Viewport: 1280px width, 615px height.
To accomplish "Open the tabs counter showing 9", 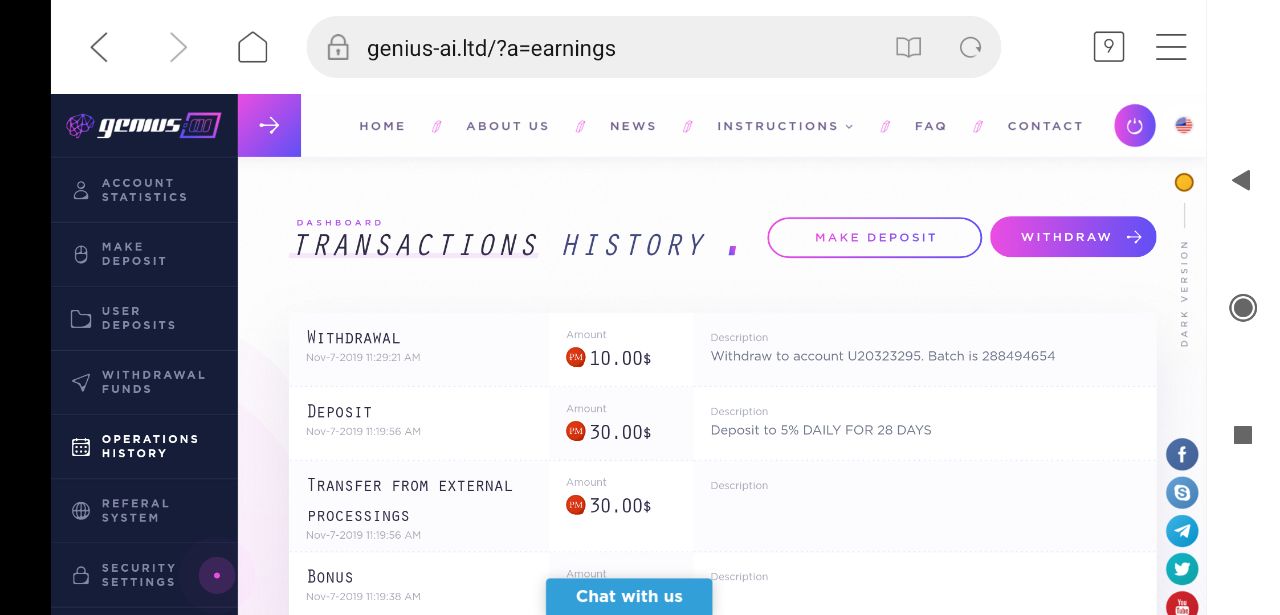I will coord(1108,47).
